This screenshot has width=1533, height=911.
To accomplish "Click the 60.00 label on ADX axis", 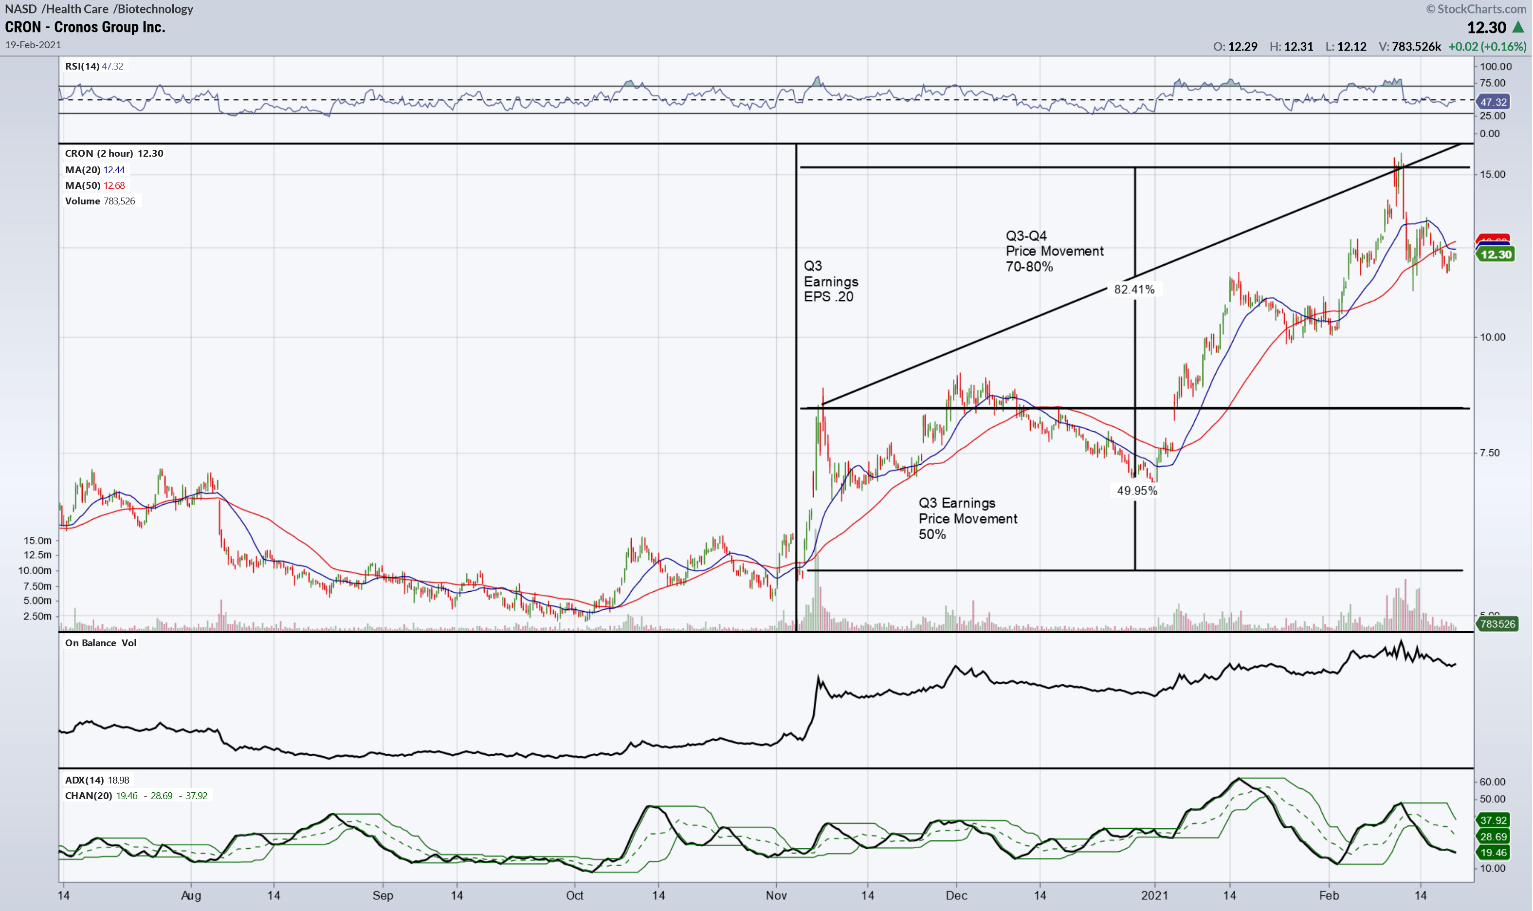I will click(x=1493, y=782).
